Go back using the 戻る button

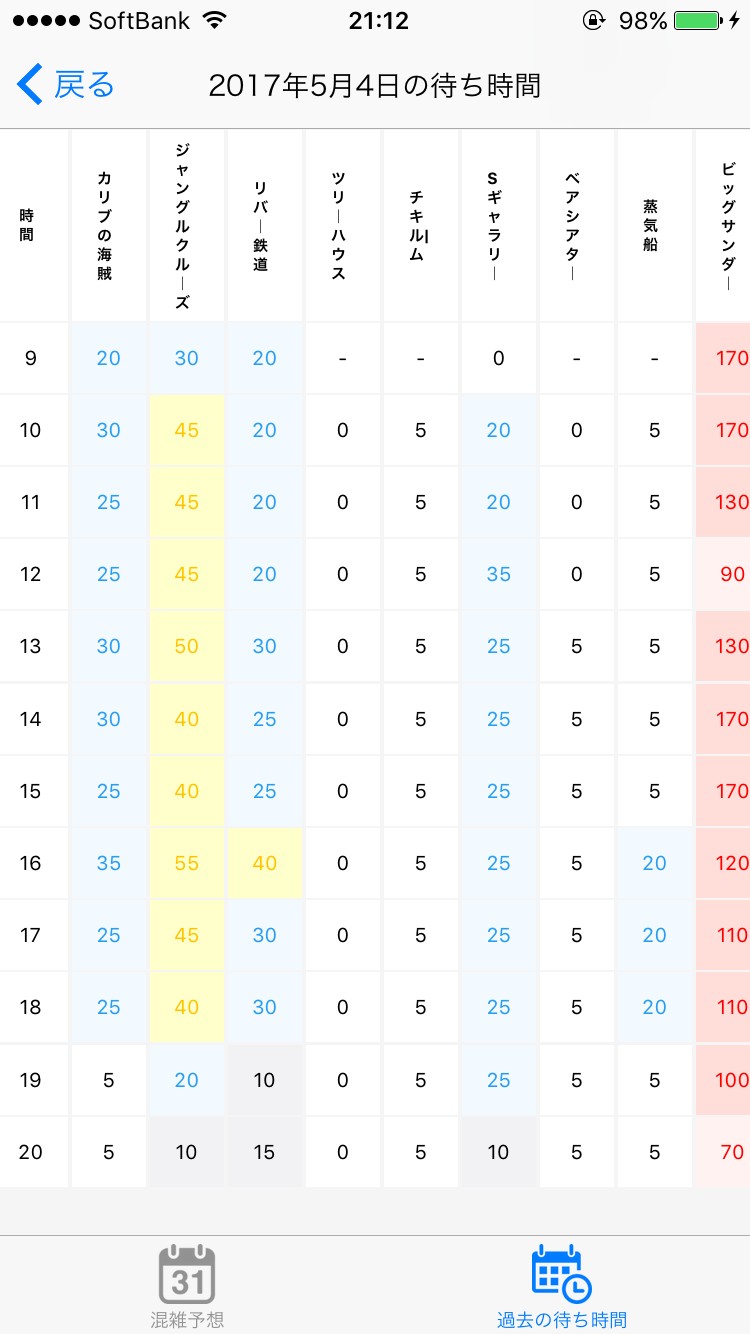84,85
